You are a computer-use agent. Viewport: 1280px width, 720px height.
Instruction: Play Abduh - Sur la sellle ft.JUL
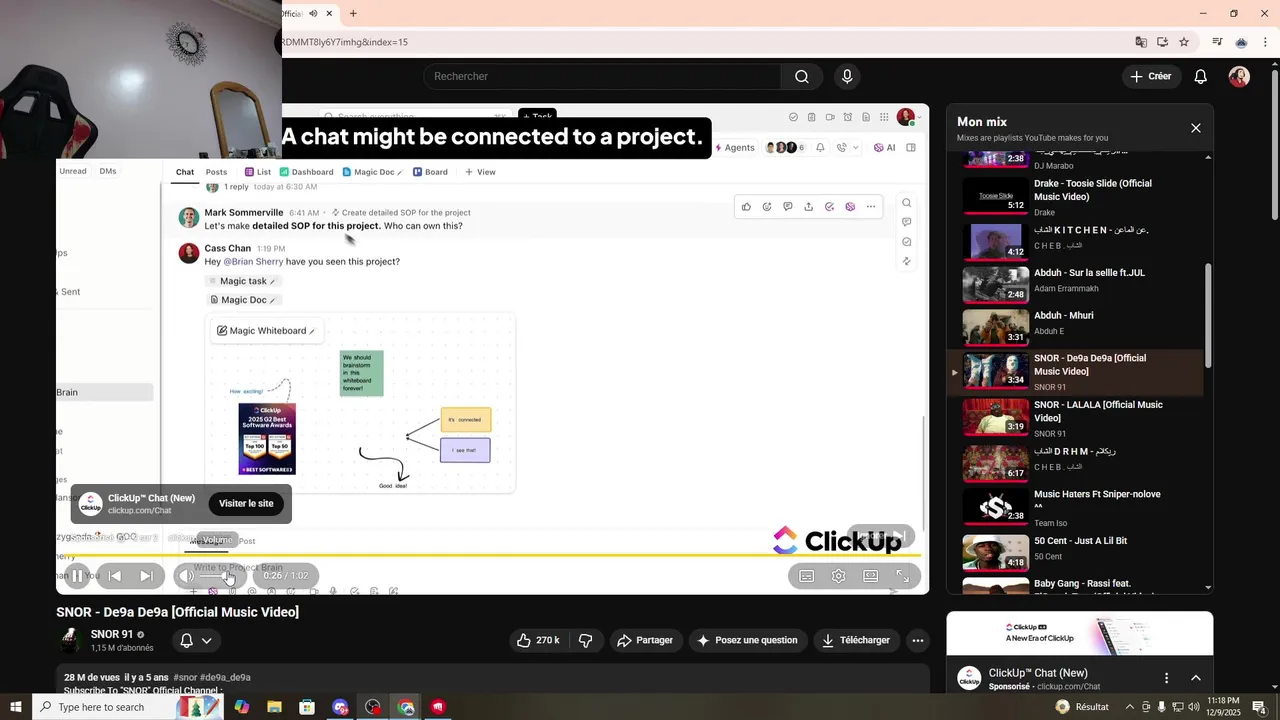[x=1078, y=285]
